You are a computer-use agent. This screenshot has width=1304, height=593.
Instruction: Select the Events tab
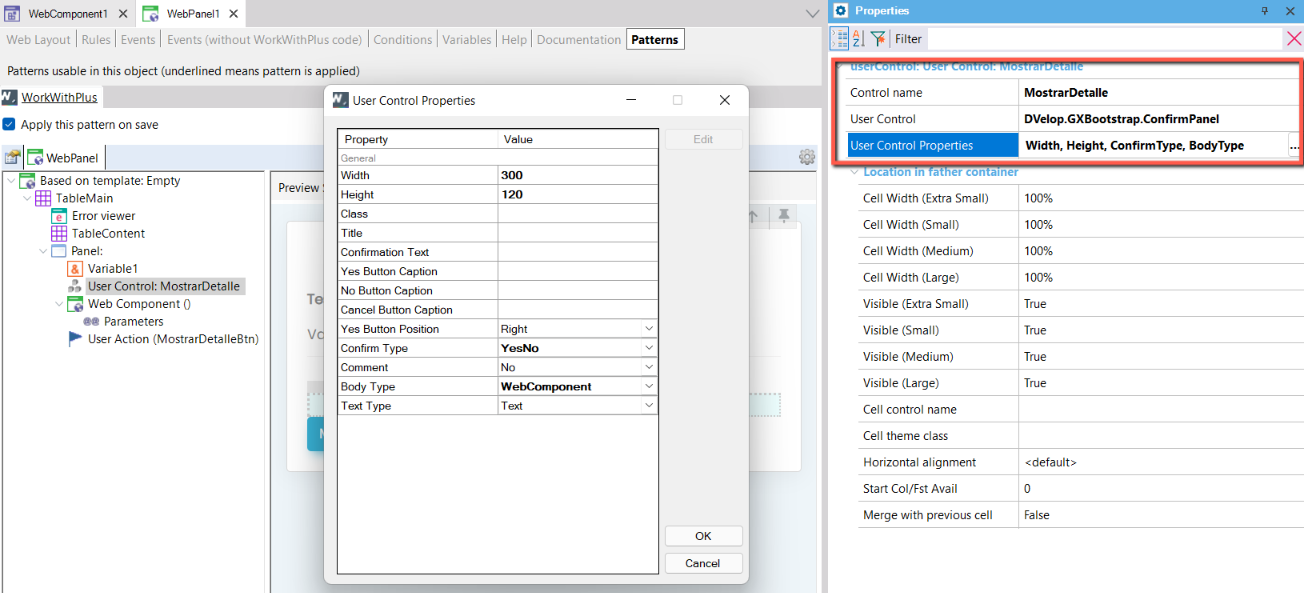(138, 40)
